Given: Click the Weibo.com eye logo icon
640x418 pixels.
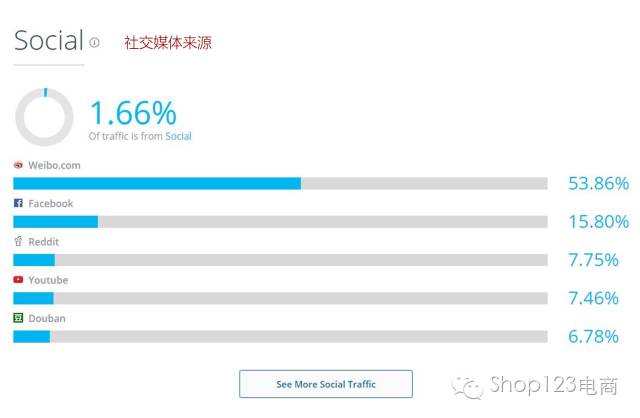Looking at the screenshot, I should [18, 165].
